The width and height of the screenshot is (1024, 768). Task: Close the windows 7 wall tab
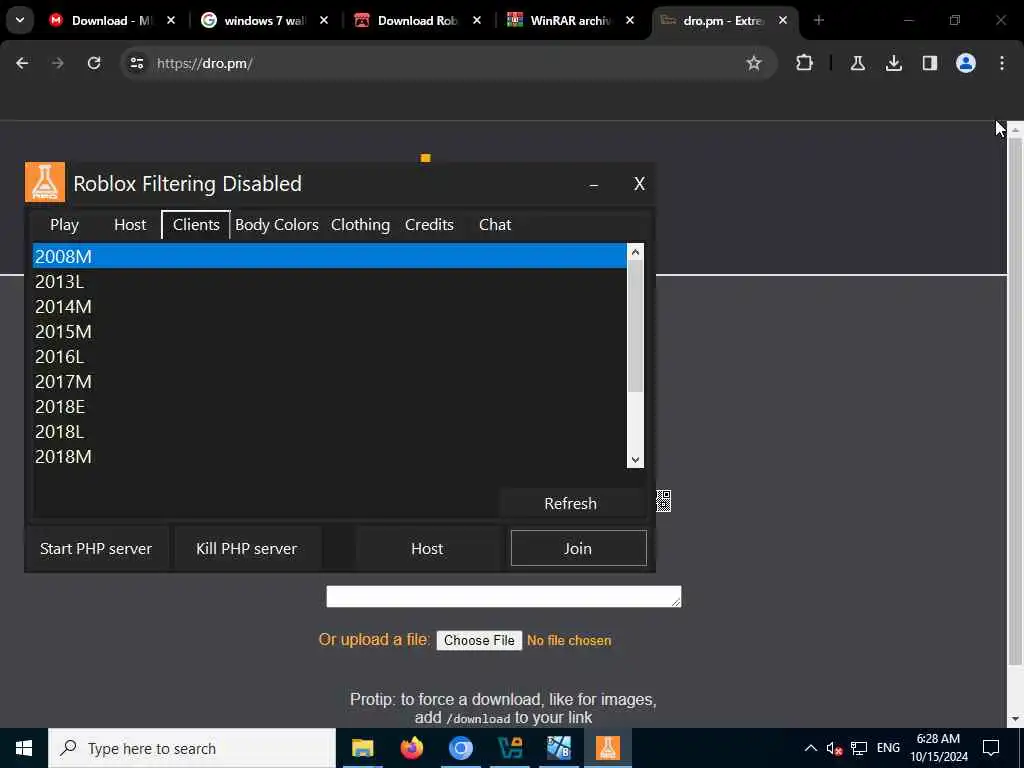[x=324, y=21]
